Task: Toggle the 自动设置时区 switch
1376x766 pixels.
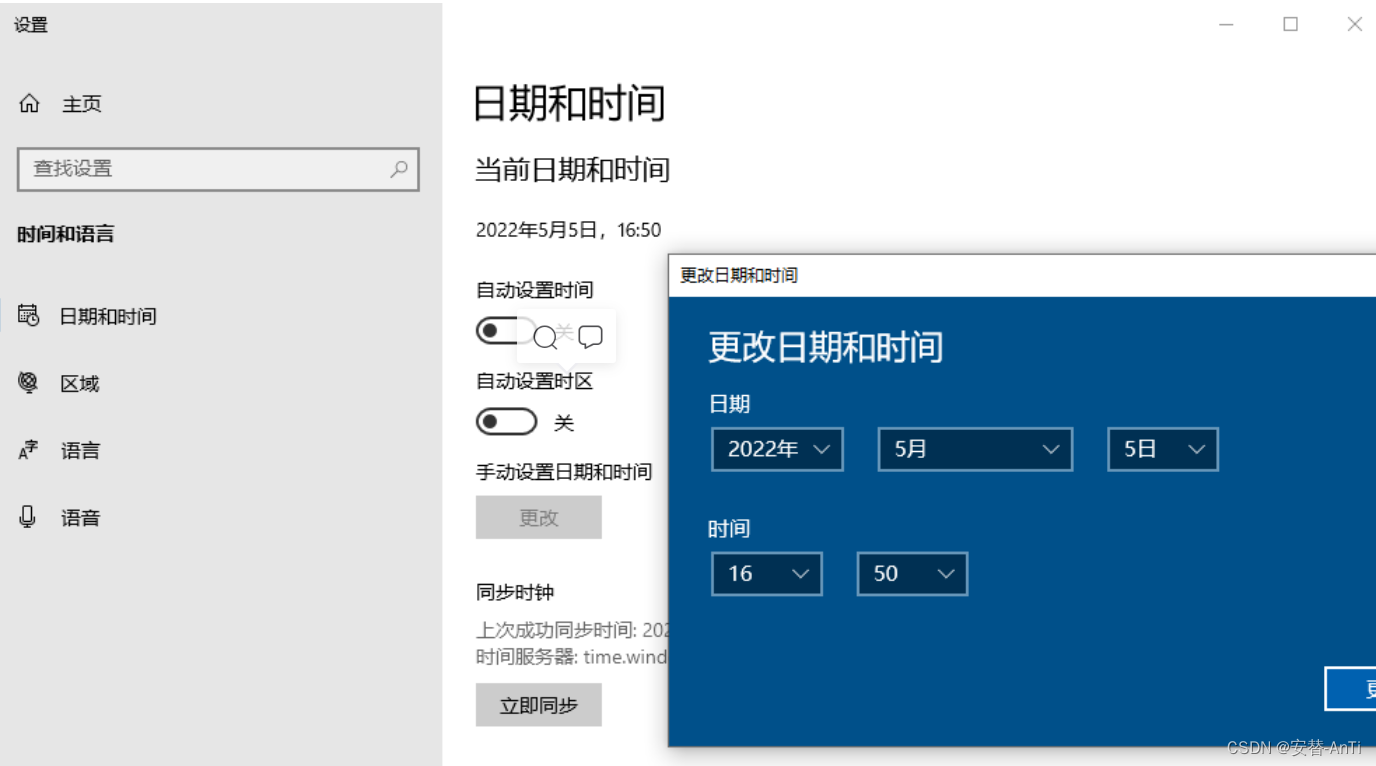Action: click(506, 422)
